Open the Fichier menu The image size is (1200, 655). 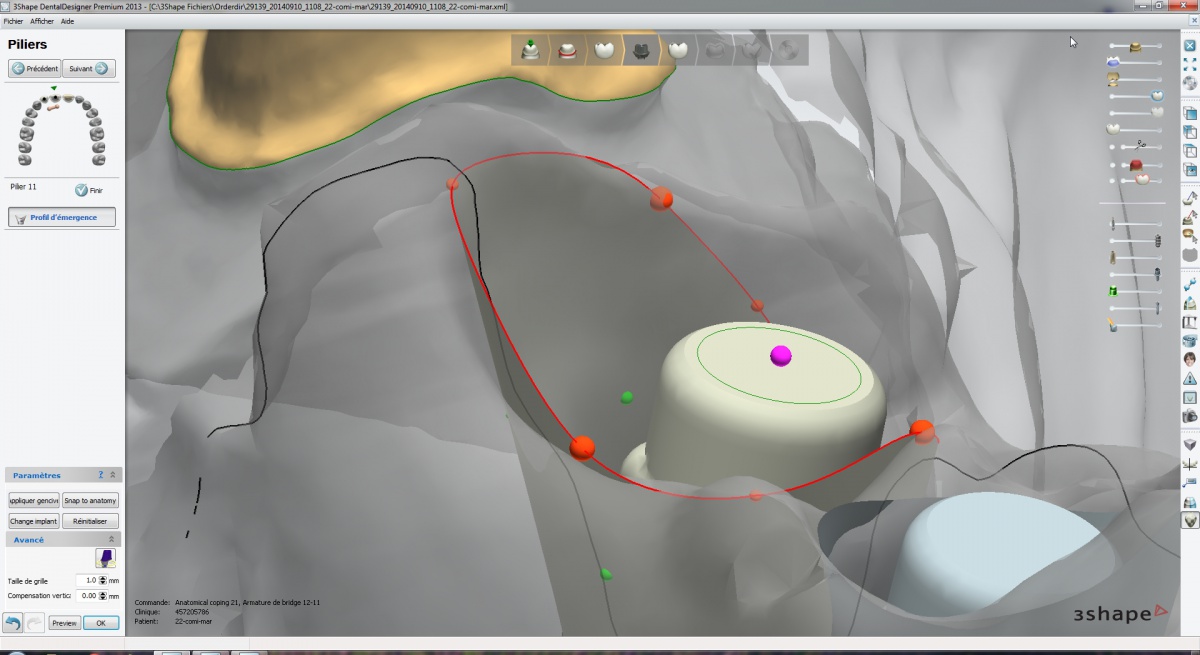pyautogui.click(x=13, y=21)
